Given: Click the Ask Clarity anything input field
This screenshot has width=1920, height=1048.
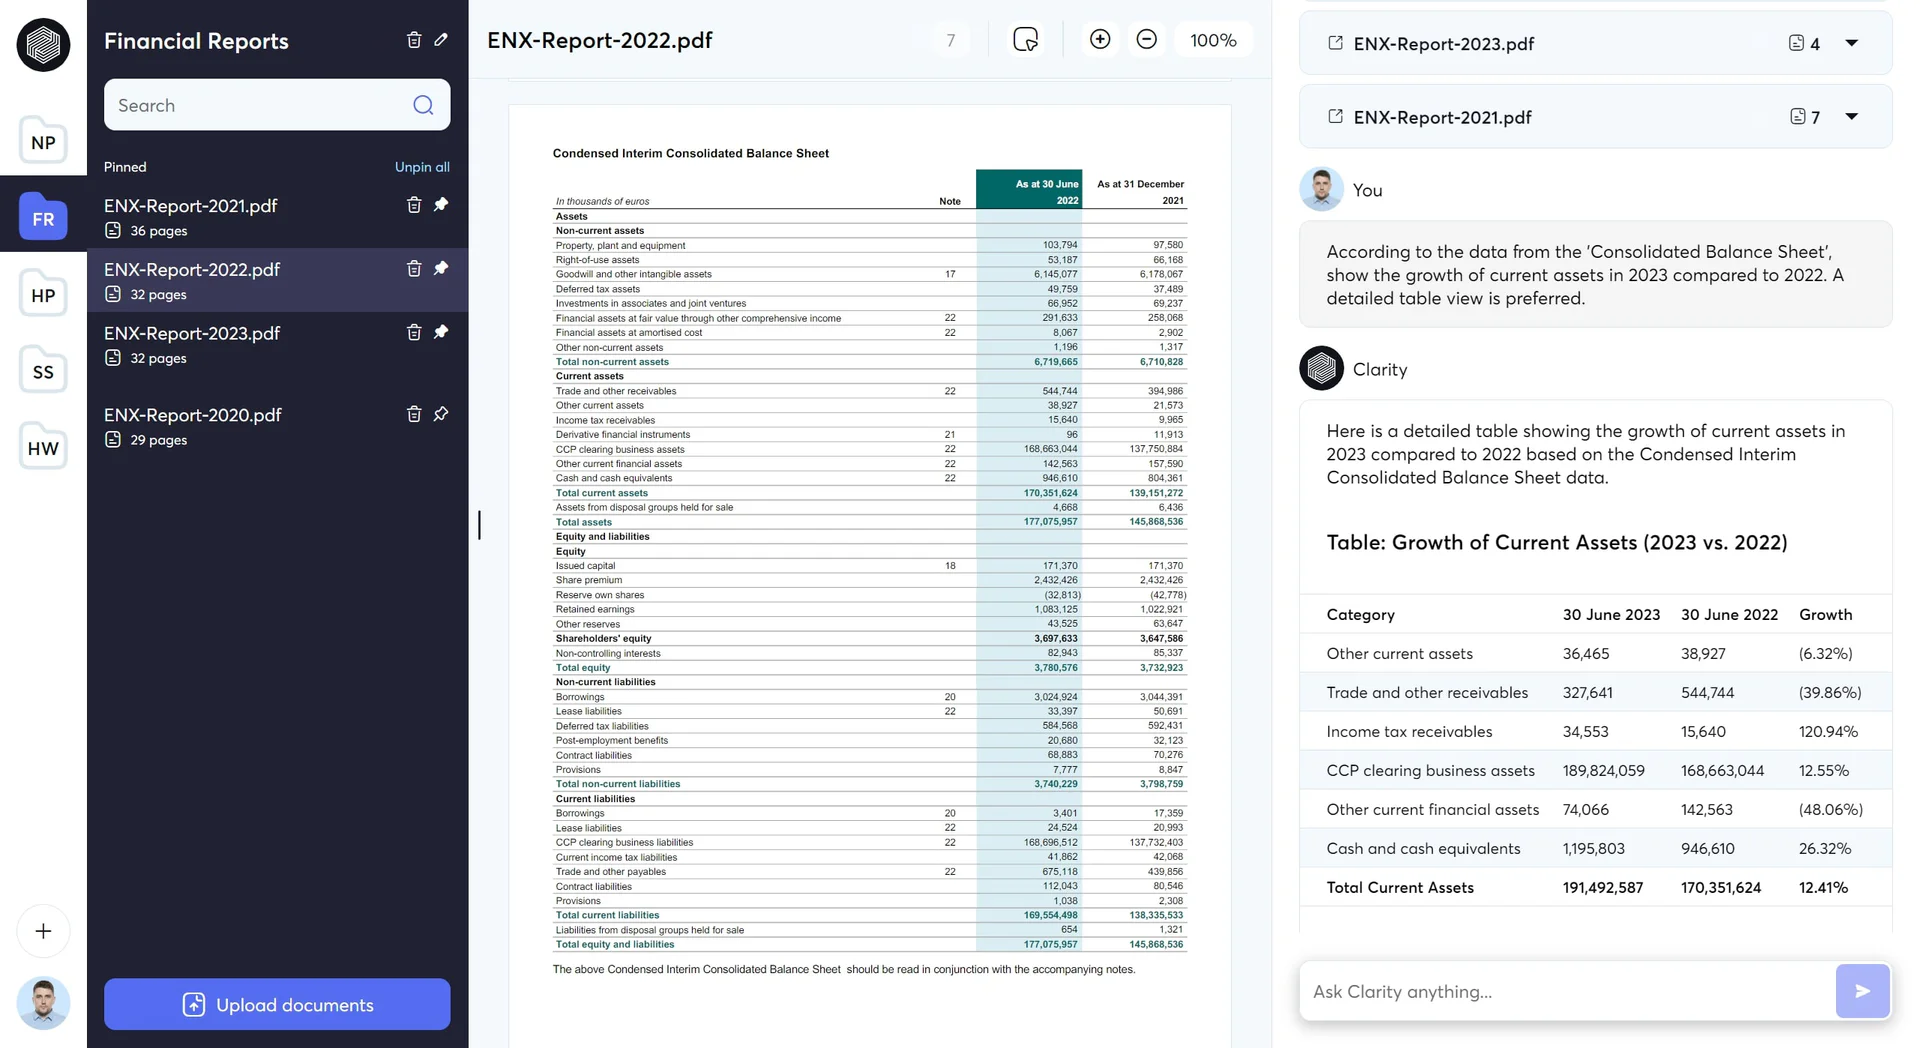Looking at the screenshot, I should point(1565,991).
